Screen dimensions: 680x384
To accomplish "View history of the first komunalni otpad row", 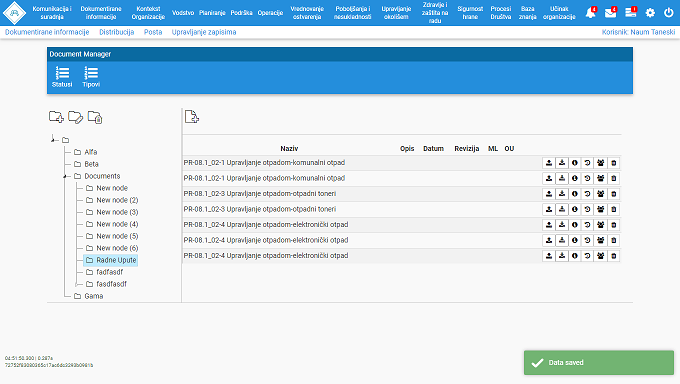I will (x=588, y=163).
